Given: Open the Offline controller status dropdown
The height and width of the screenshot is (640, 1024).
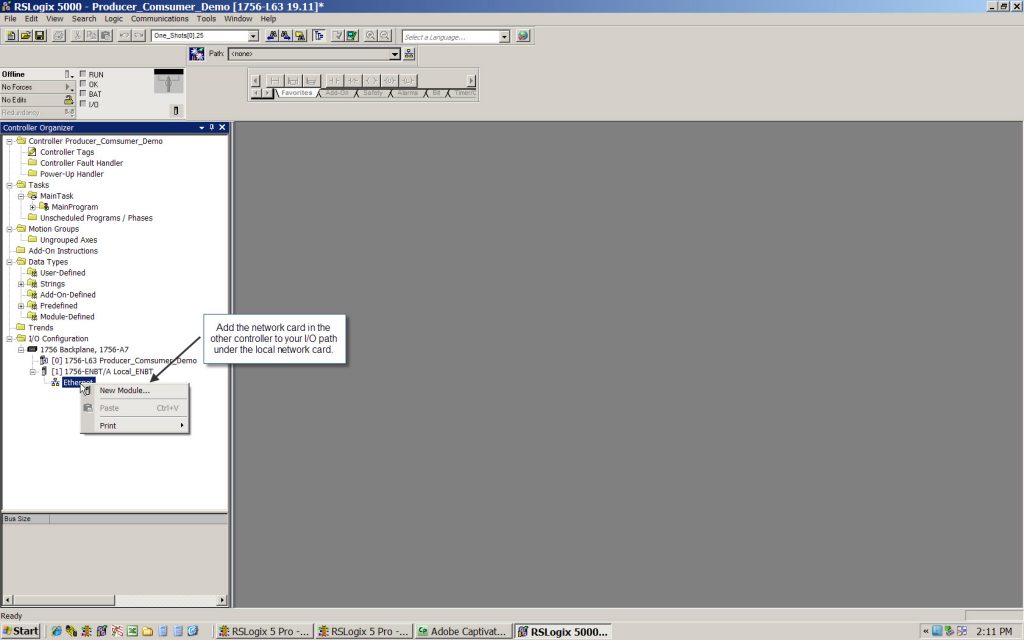Looking at the screenshot, I should (69, 74).
